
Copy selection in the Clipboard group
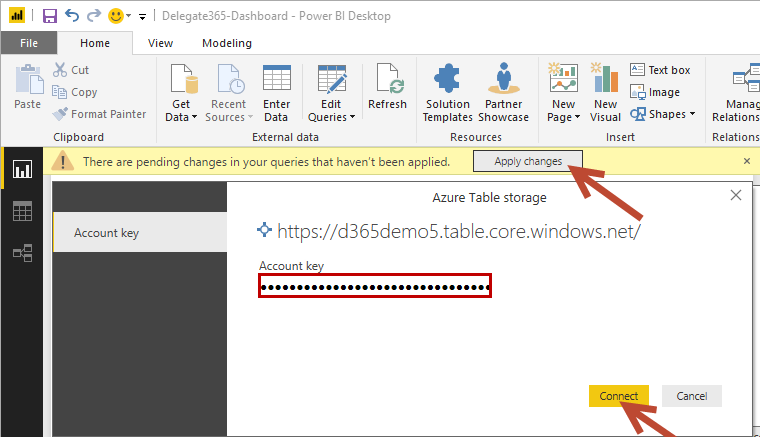[75, 92]
